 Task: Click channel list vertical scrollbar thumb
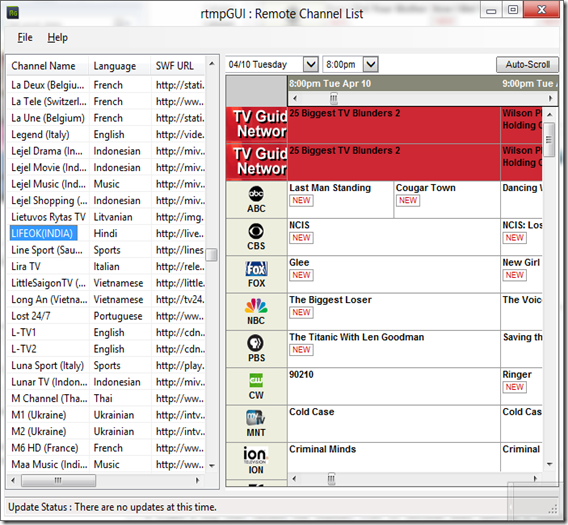(211, 255)
